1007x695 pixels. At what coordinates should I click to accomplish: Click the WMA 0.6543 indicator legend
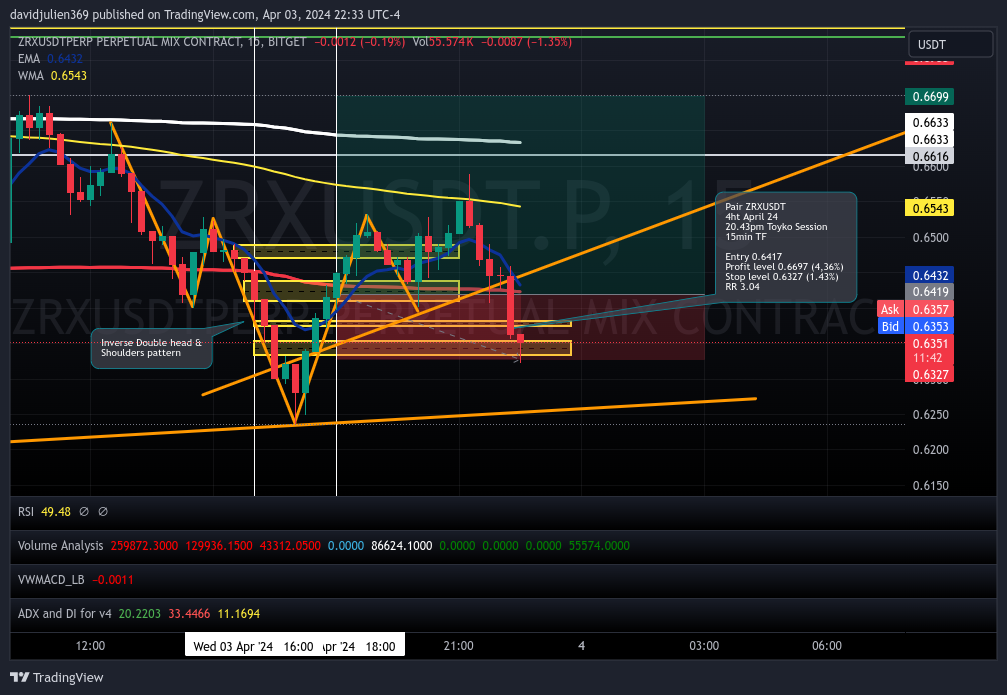pyautogui.click(x=52, y=76)
